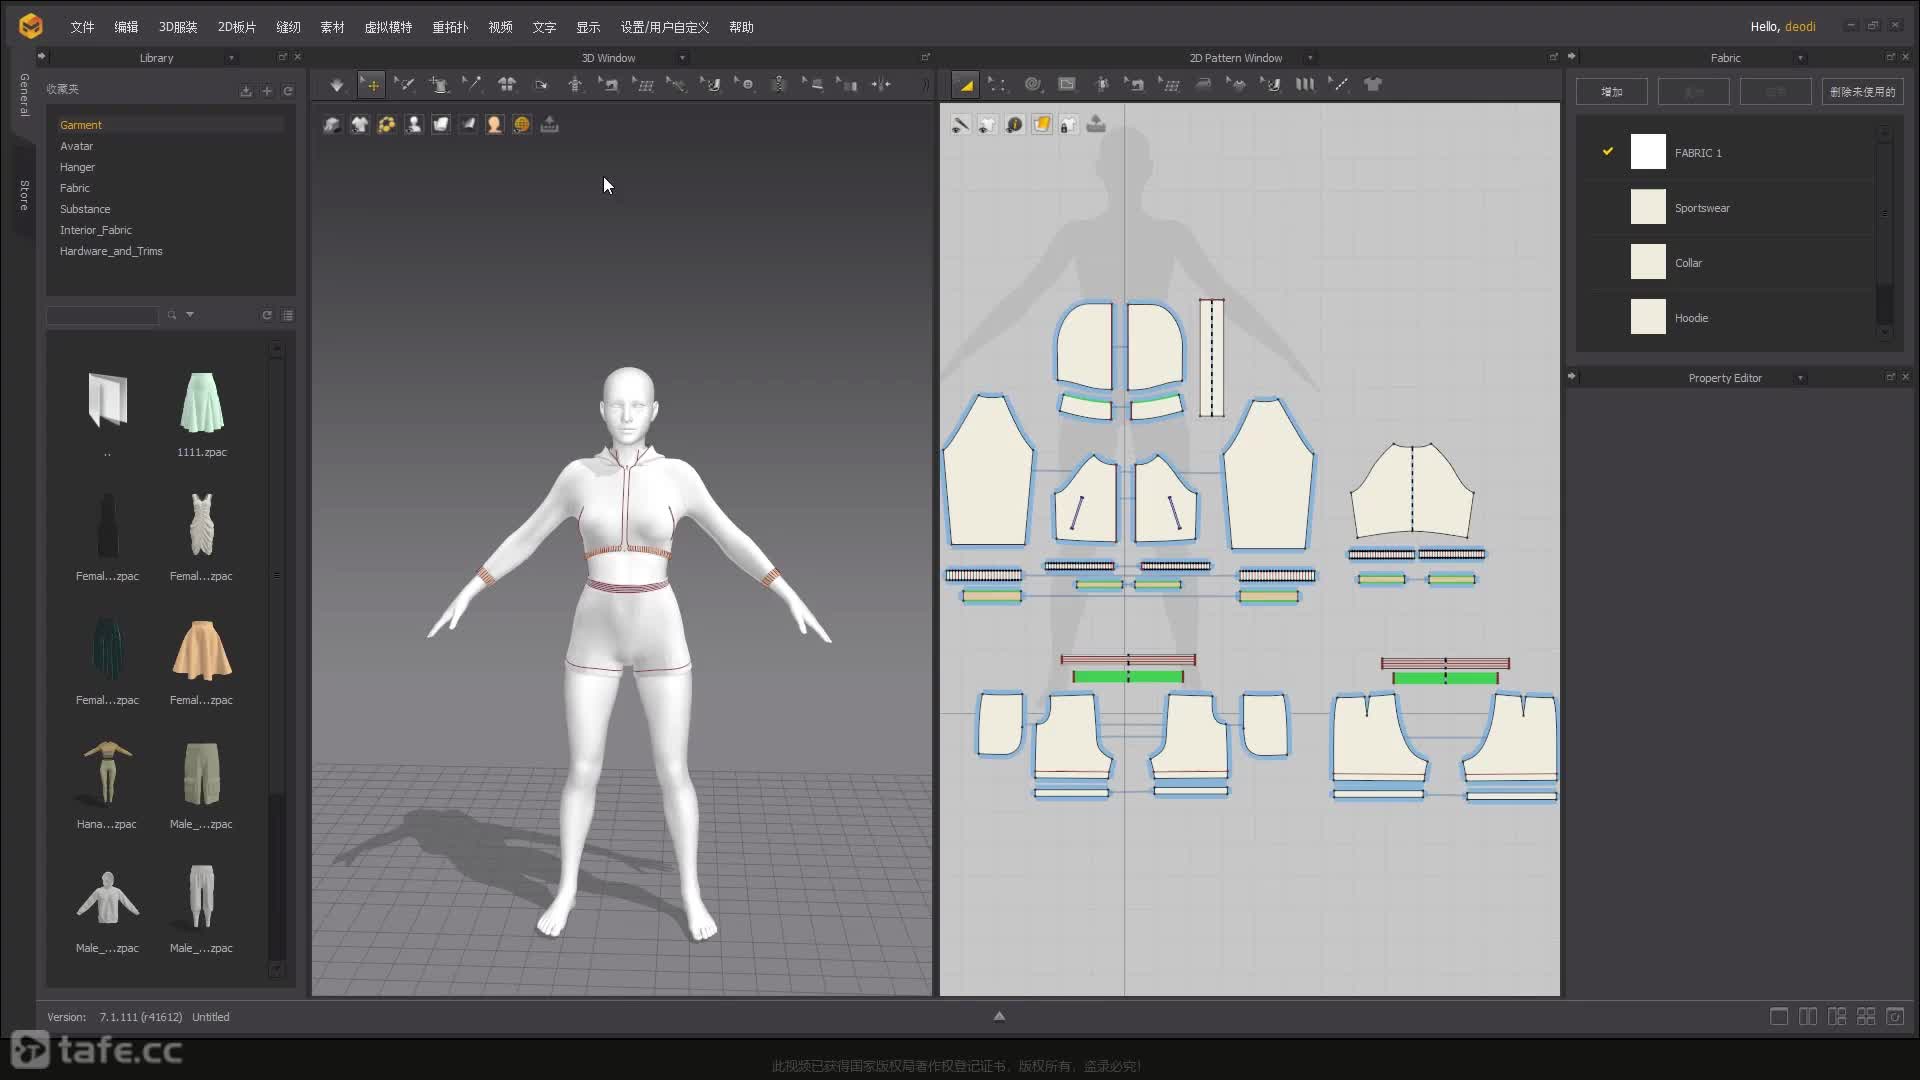
Task: Select the Edit Sewing tool in 2D toolbar
Action: pos(1135,86)
